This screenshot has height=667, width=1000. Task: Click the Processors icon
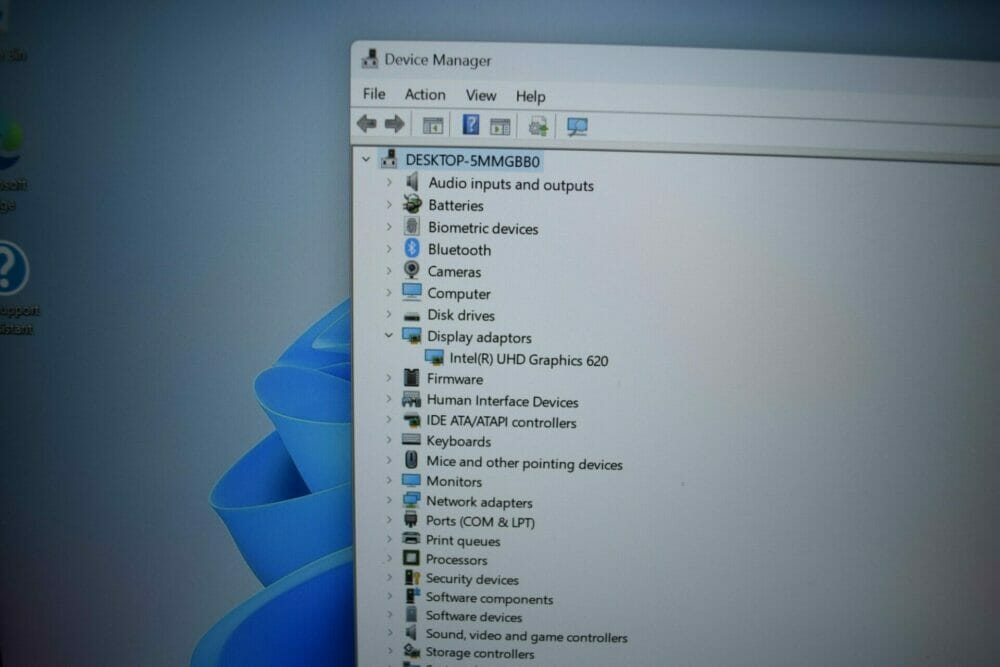pyautogui.click(x=411, y=558)
